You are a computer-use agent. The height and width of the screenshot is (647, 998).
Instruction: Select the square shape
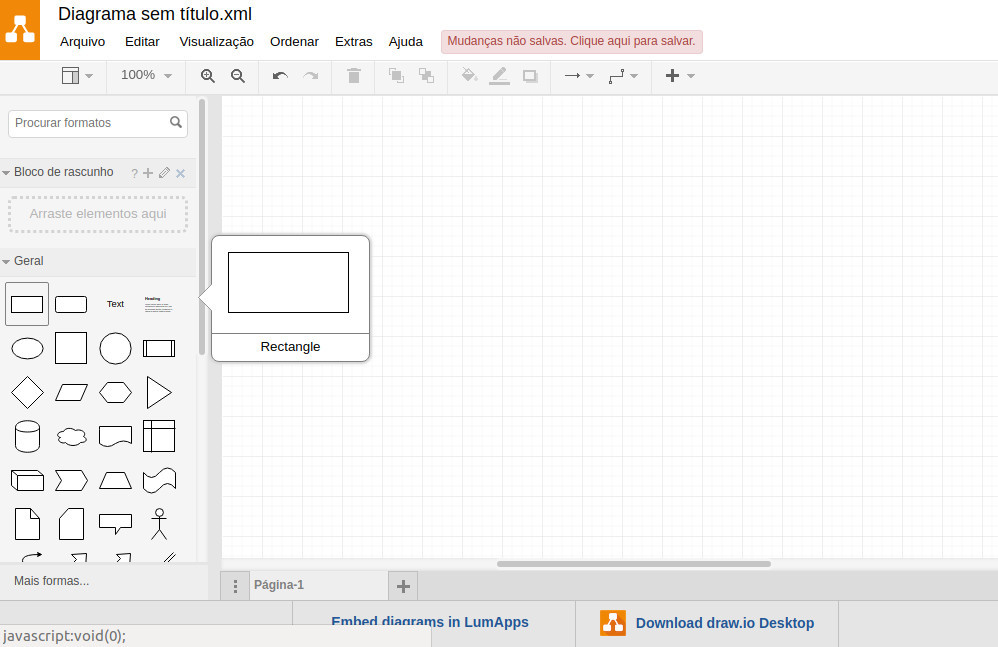(71, 348)
